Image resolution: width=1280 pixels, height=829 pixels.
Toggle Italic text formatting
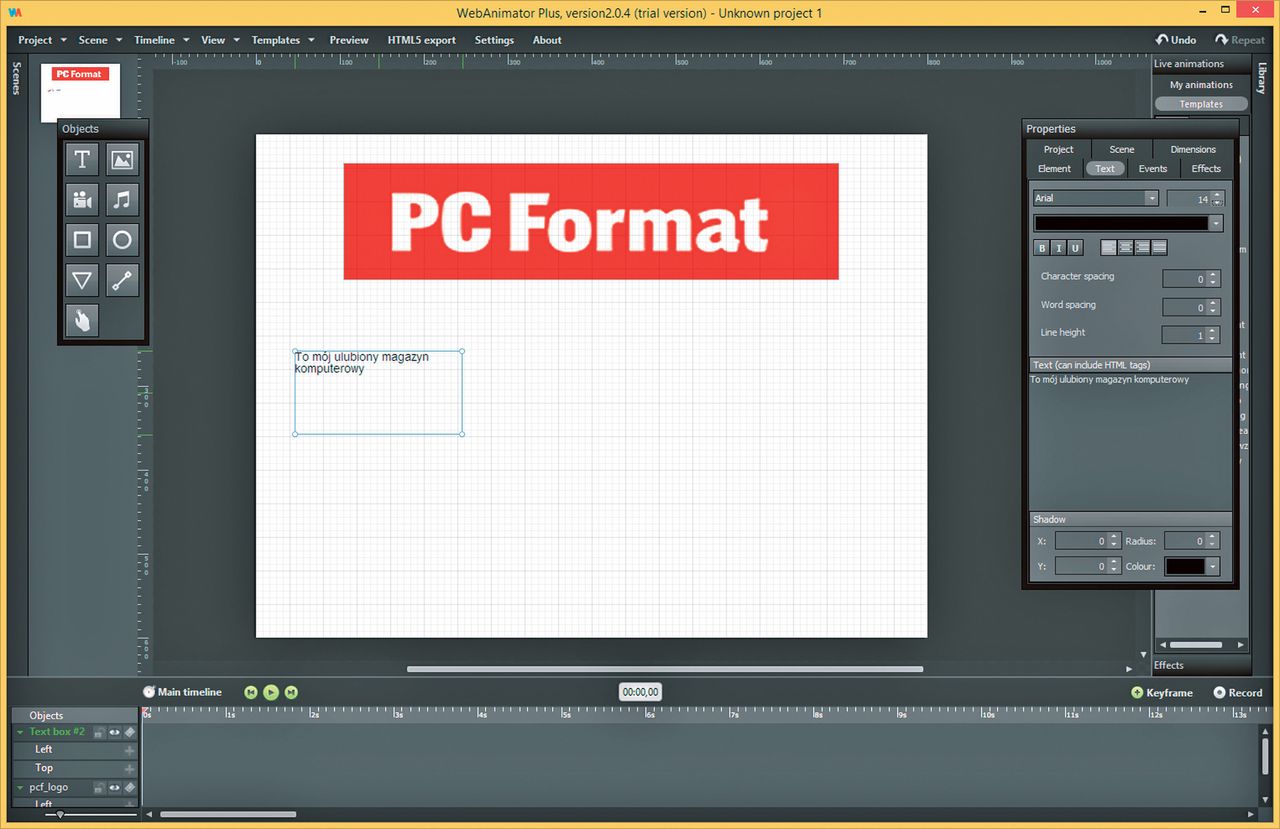(1058, 248)
